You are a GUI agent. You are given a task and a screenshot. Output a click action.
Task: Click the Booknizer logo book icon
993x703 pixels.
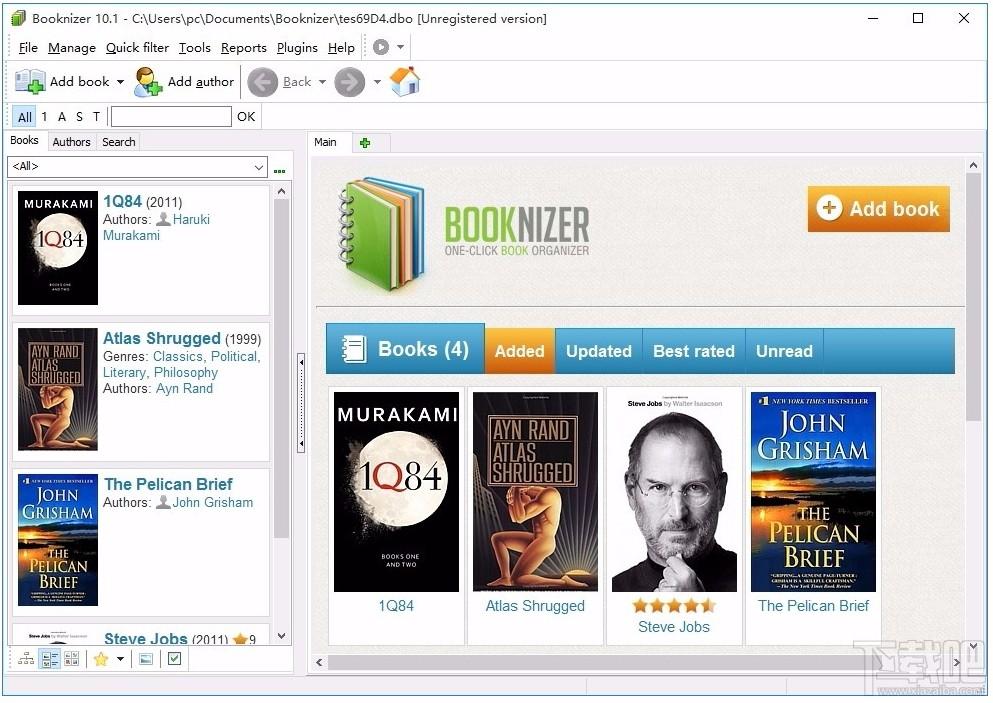tap(383, 234)
